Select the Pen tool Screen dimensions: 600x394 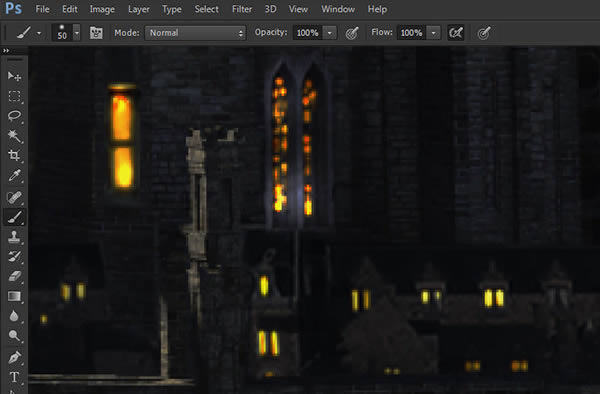14,357
